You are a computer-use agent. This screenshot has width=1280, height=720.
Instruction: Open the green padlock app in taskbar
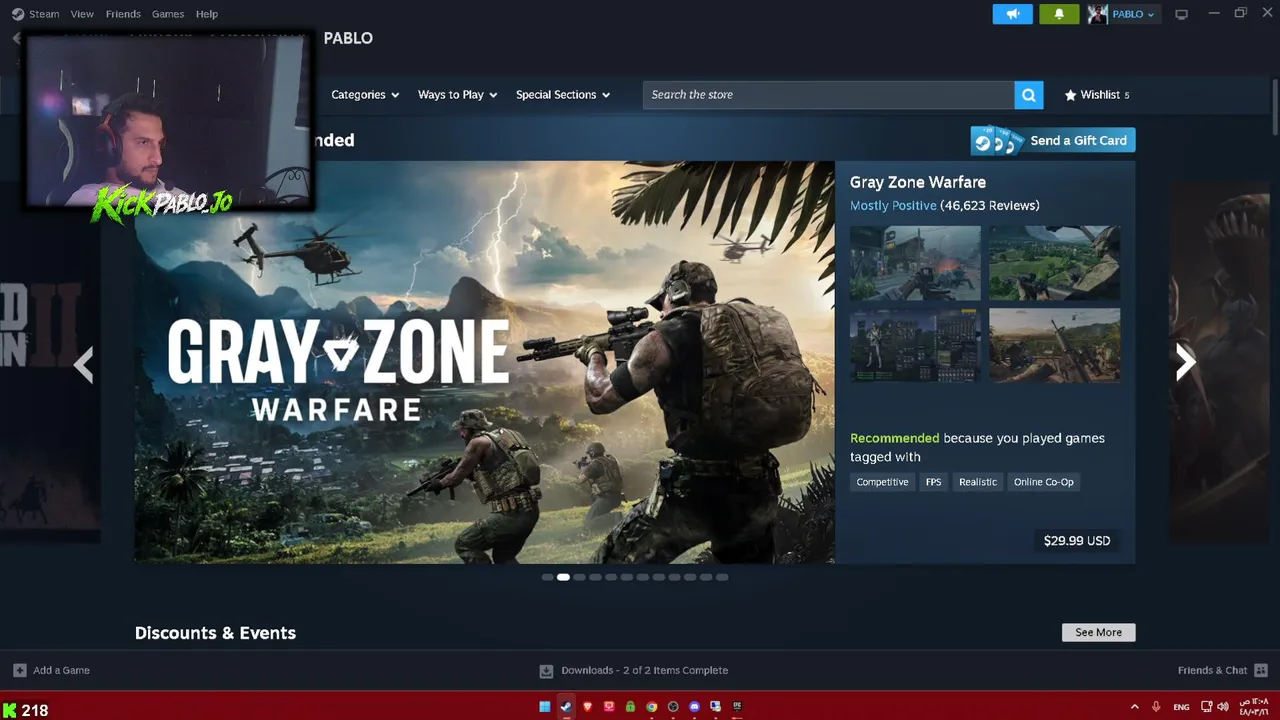click(630, 707)
